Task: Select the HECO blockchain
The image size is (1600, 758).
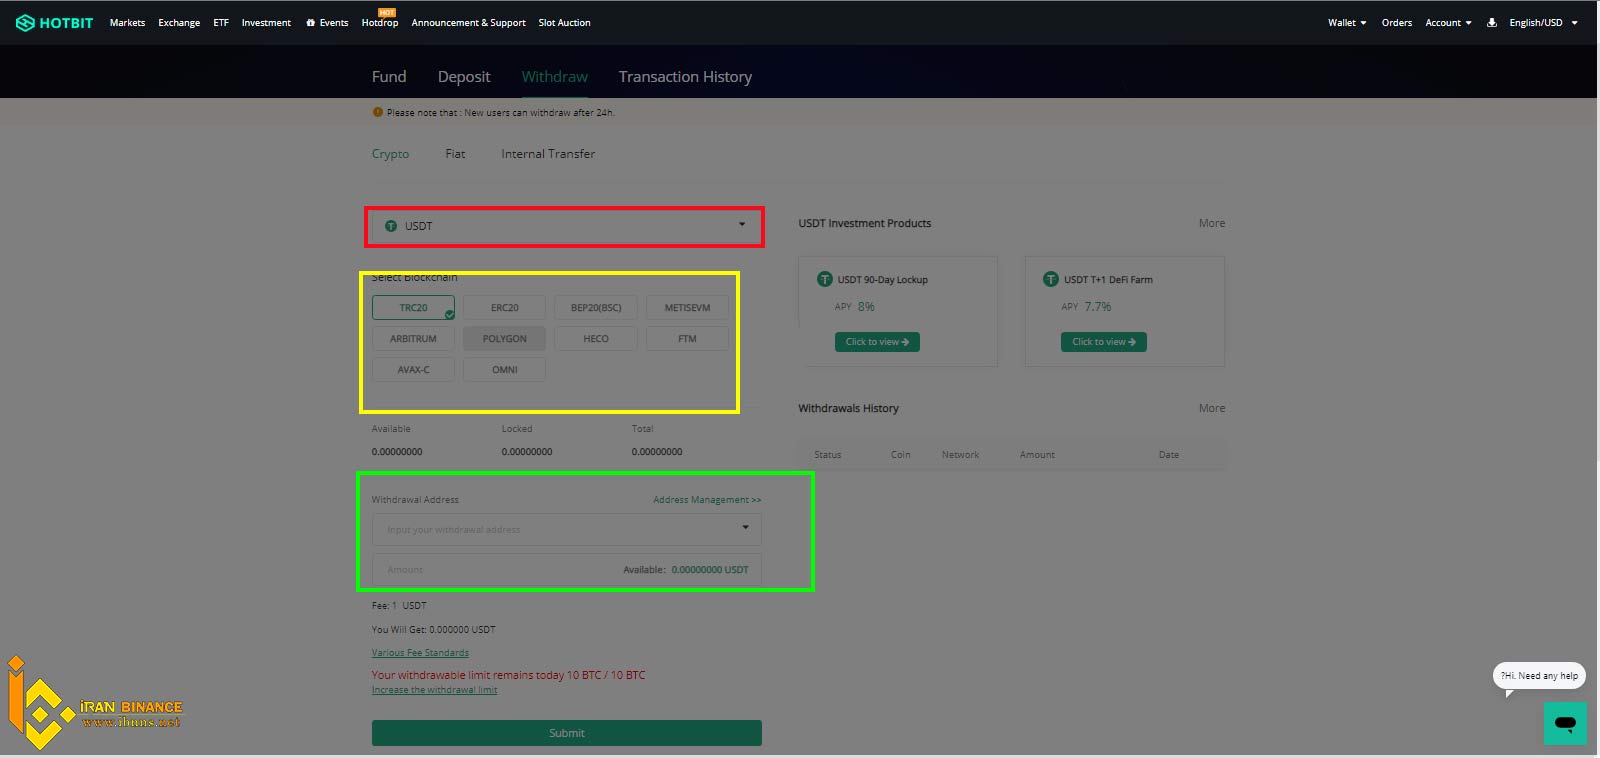Action: coord(596,338)
